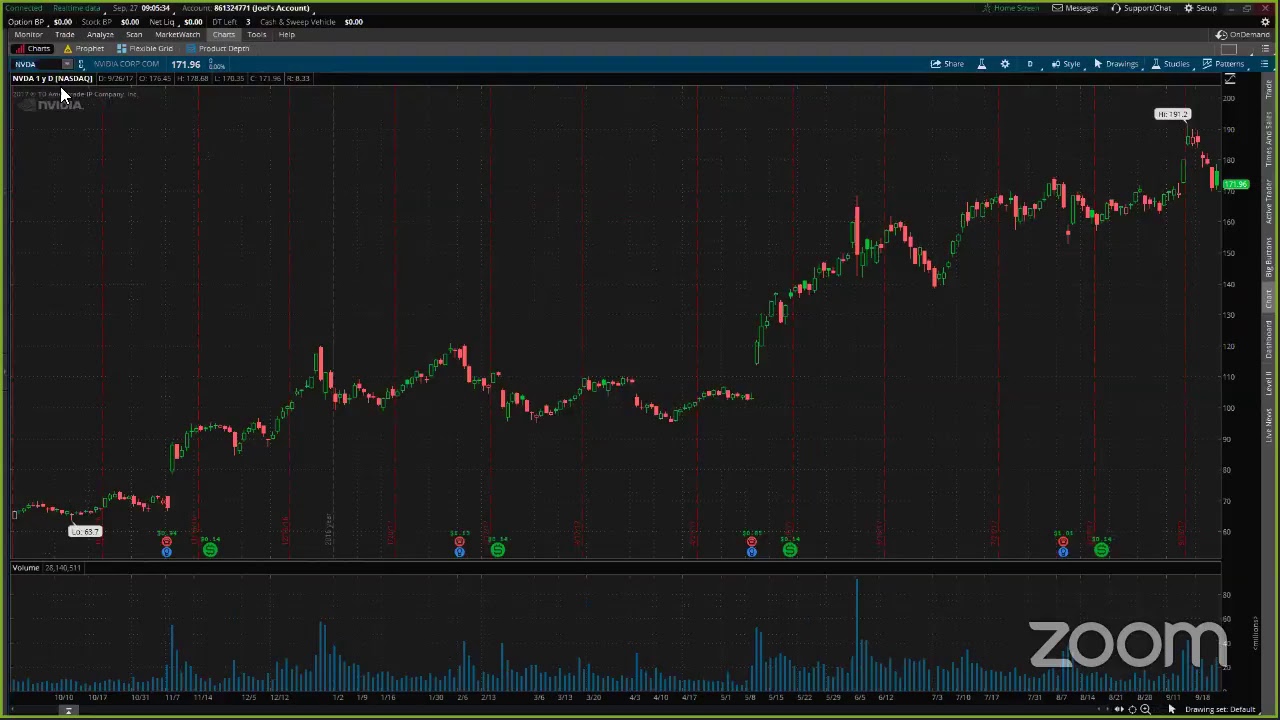
Task: Open the MarketWatch tab
Action: coord(177,34)
